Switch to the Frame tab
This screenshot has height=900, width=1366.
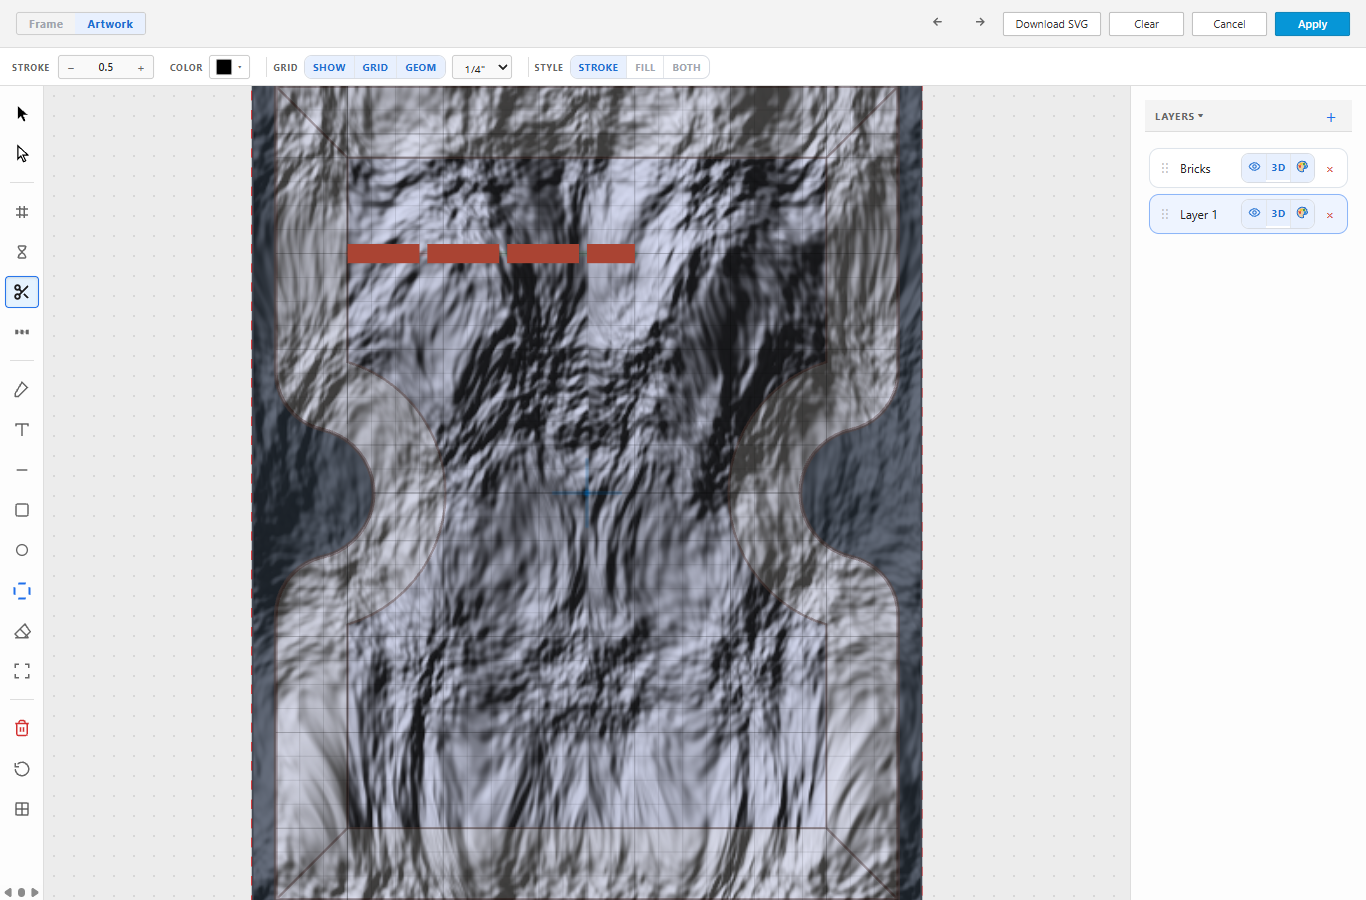coord(46,24)
